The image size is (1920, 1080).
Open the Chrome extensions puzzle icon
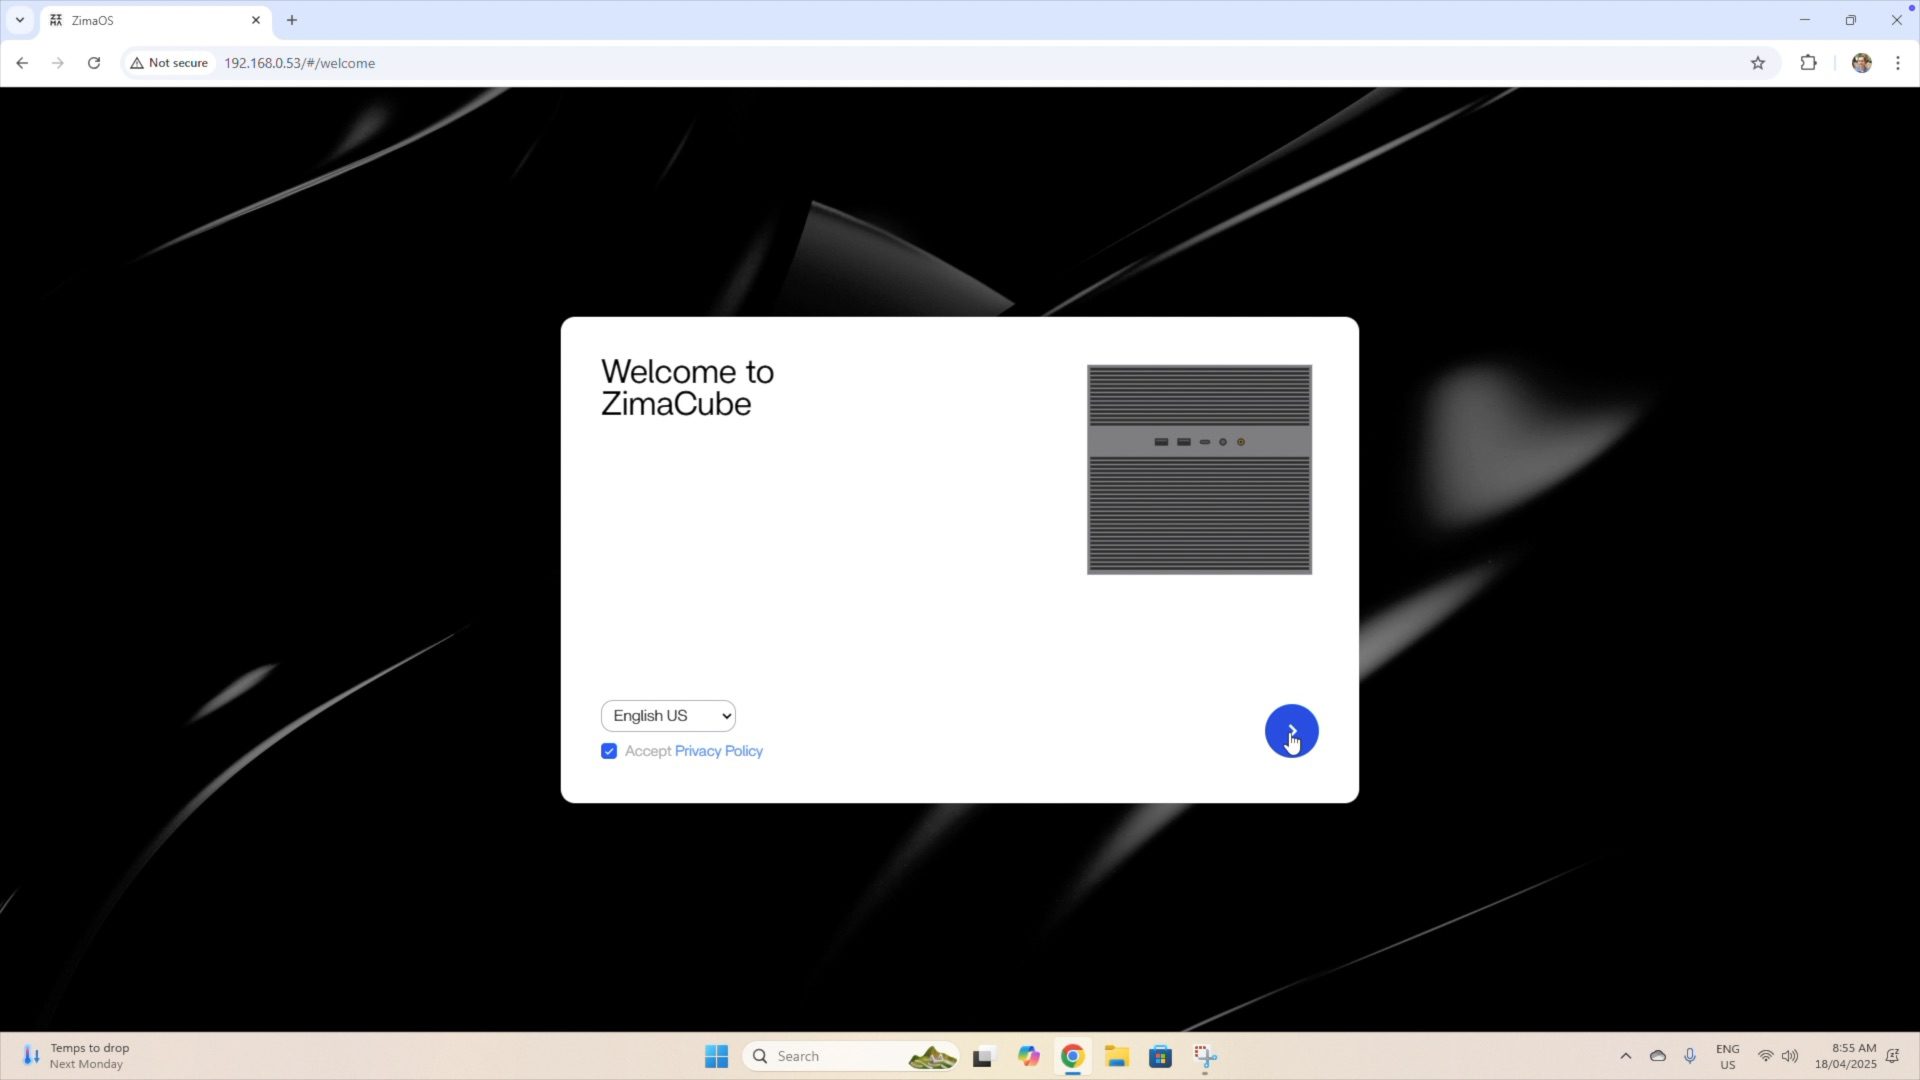pyautogui.click(x=1808, y=63)
